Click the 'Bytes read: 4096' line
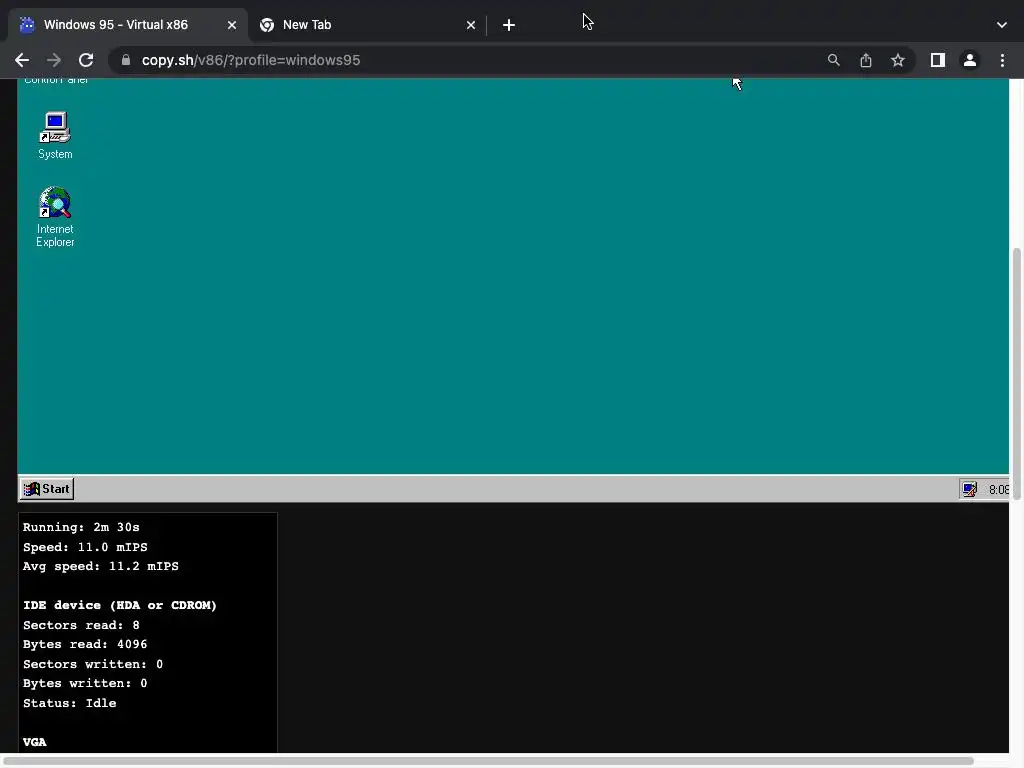 [85, 644]
